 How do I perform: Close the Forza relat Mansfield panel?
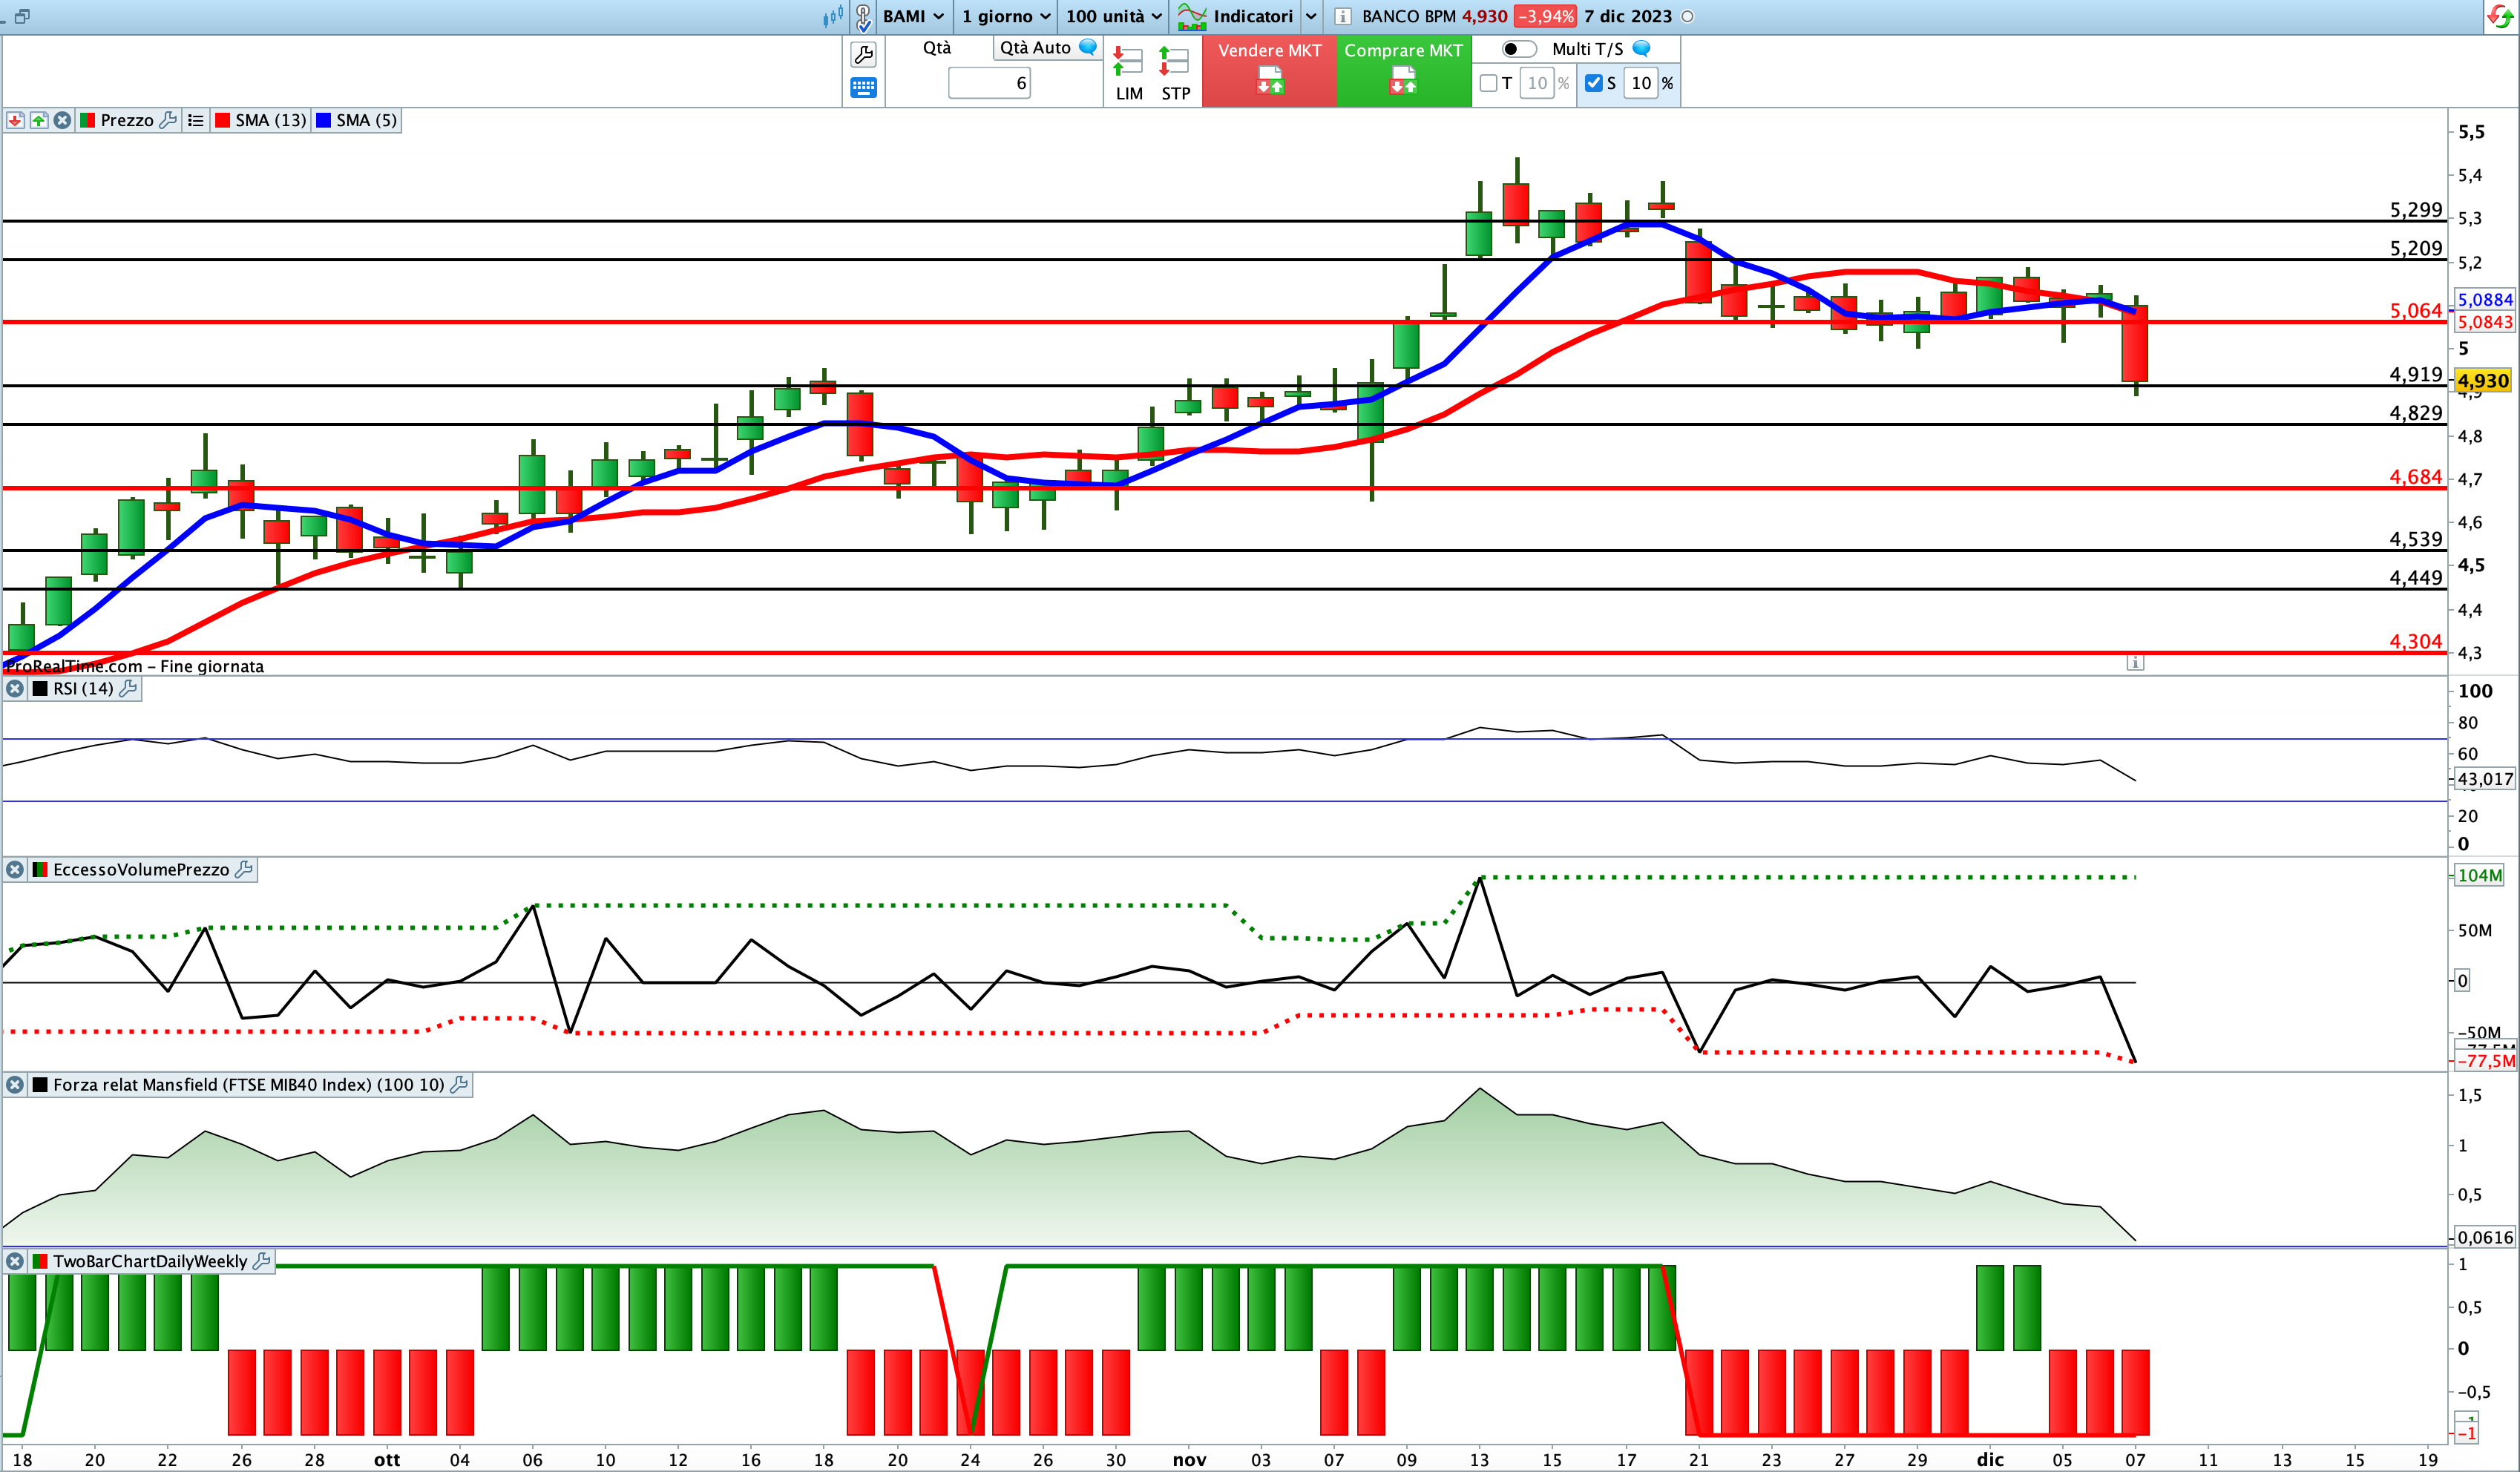[x=15, y=1084]
